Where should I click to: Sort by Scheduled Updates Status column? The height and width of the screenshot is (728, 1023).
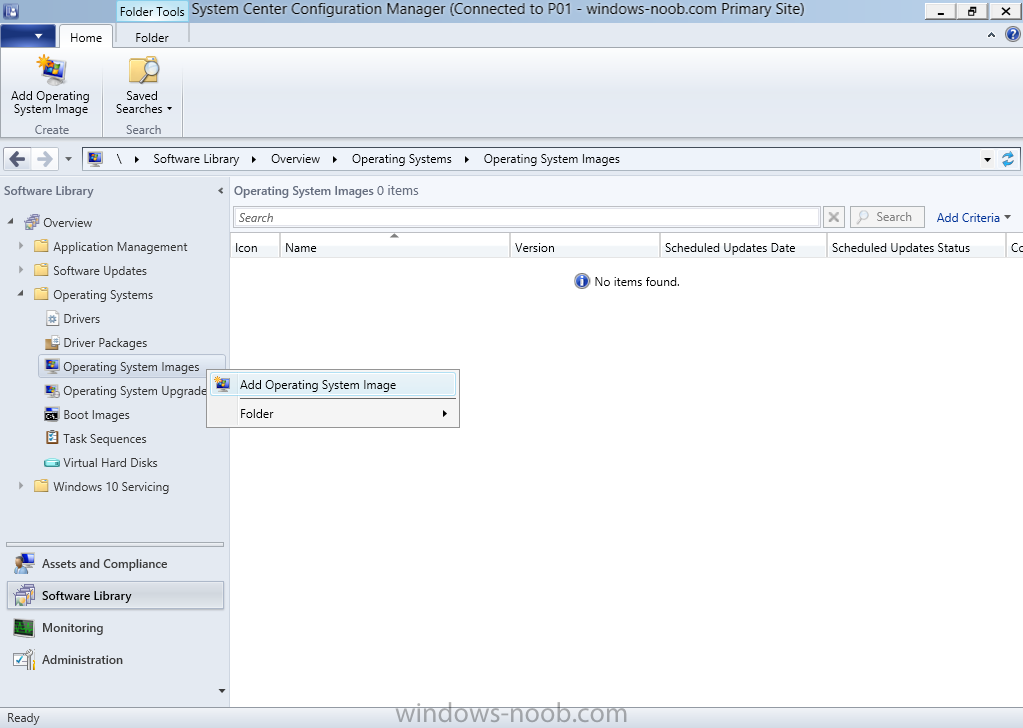[x=916, y=247]
